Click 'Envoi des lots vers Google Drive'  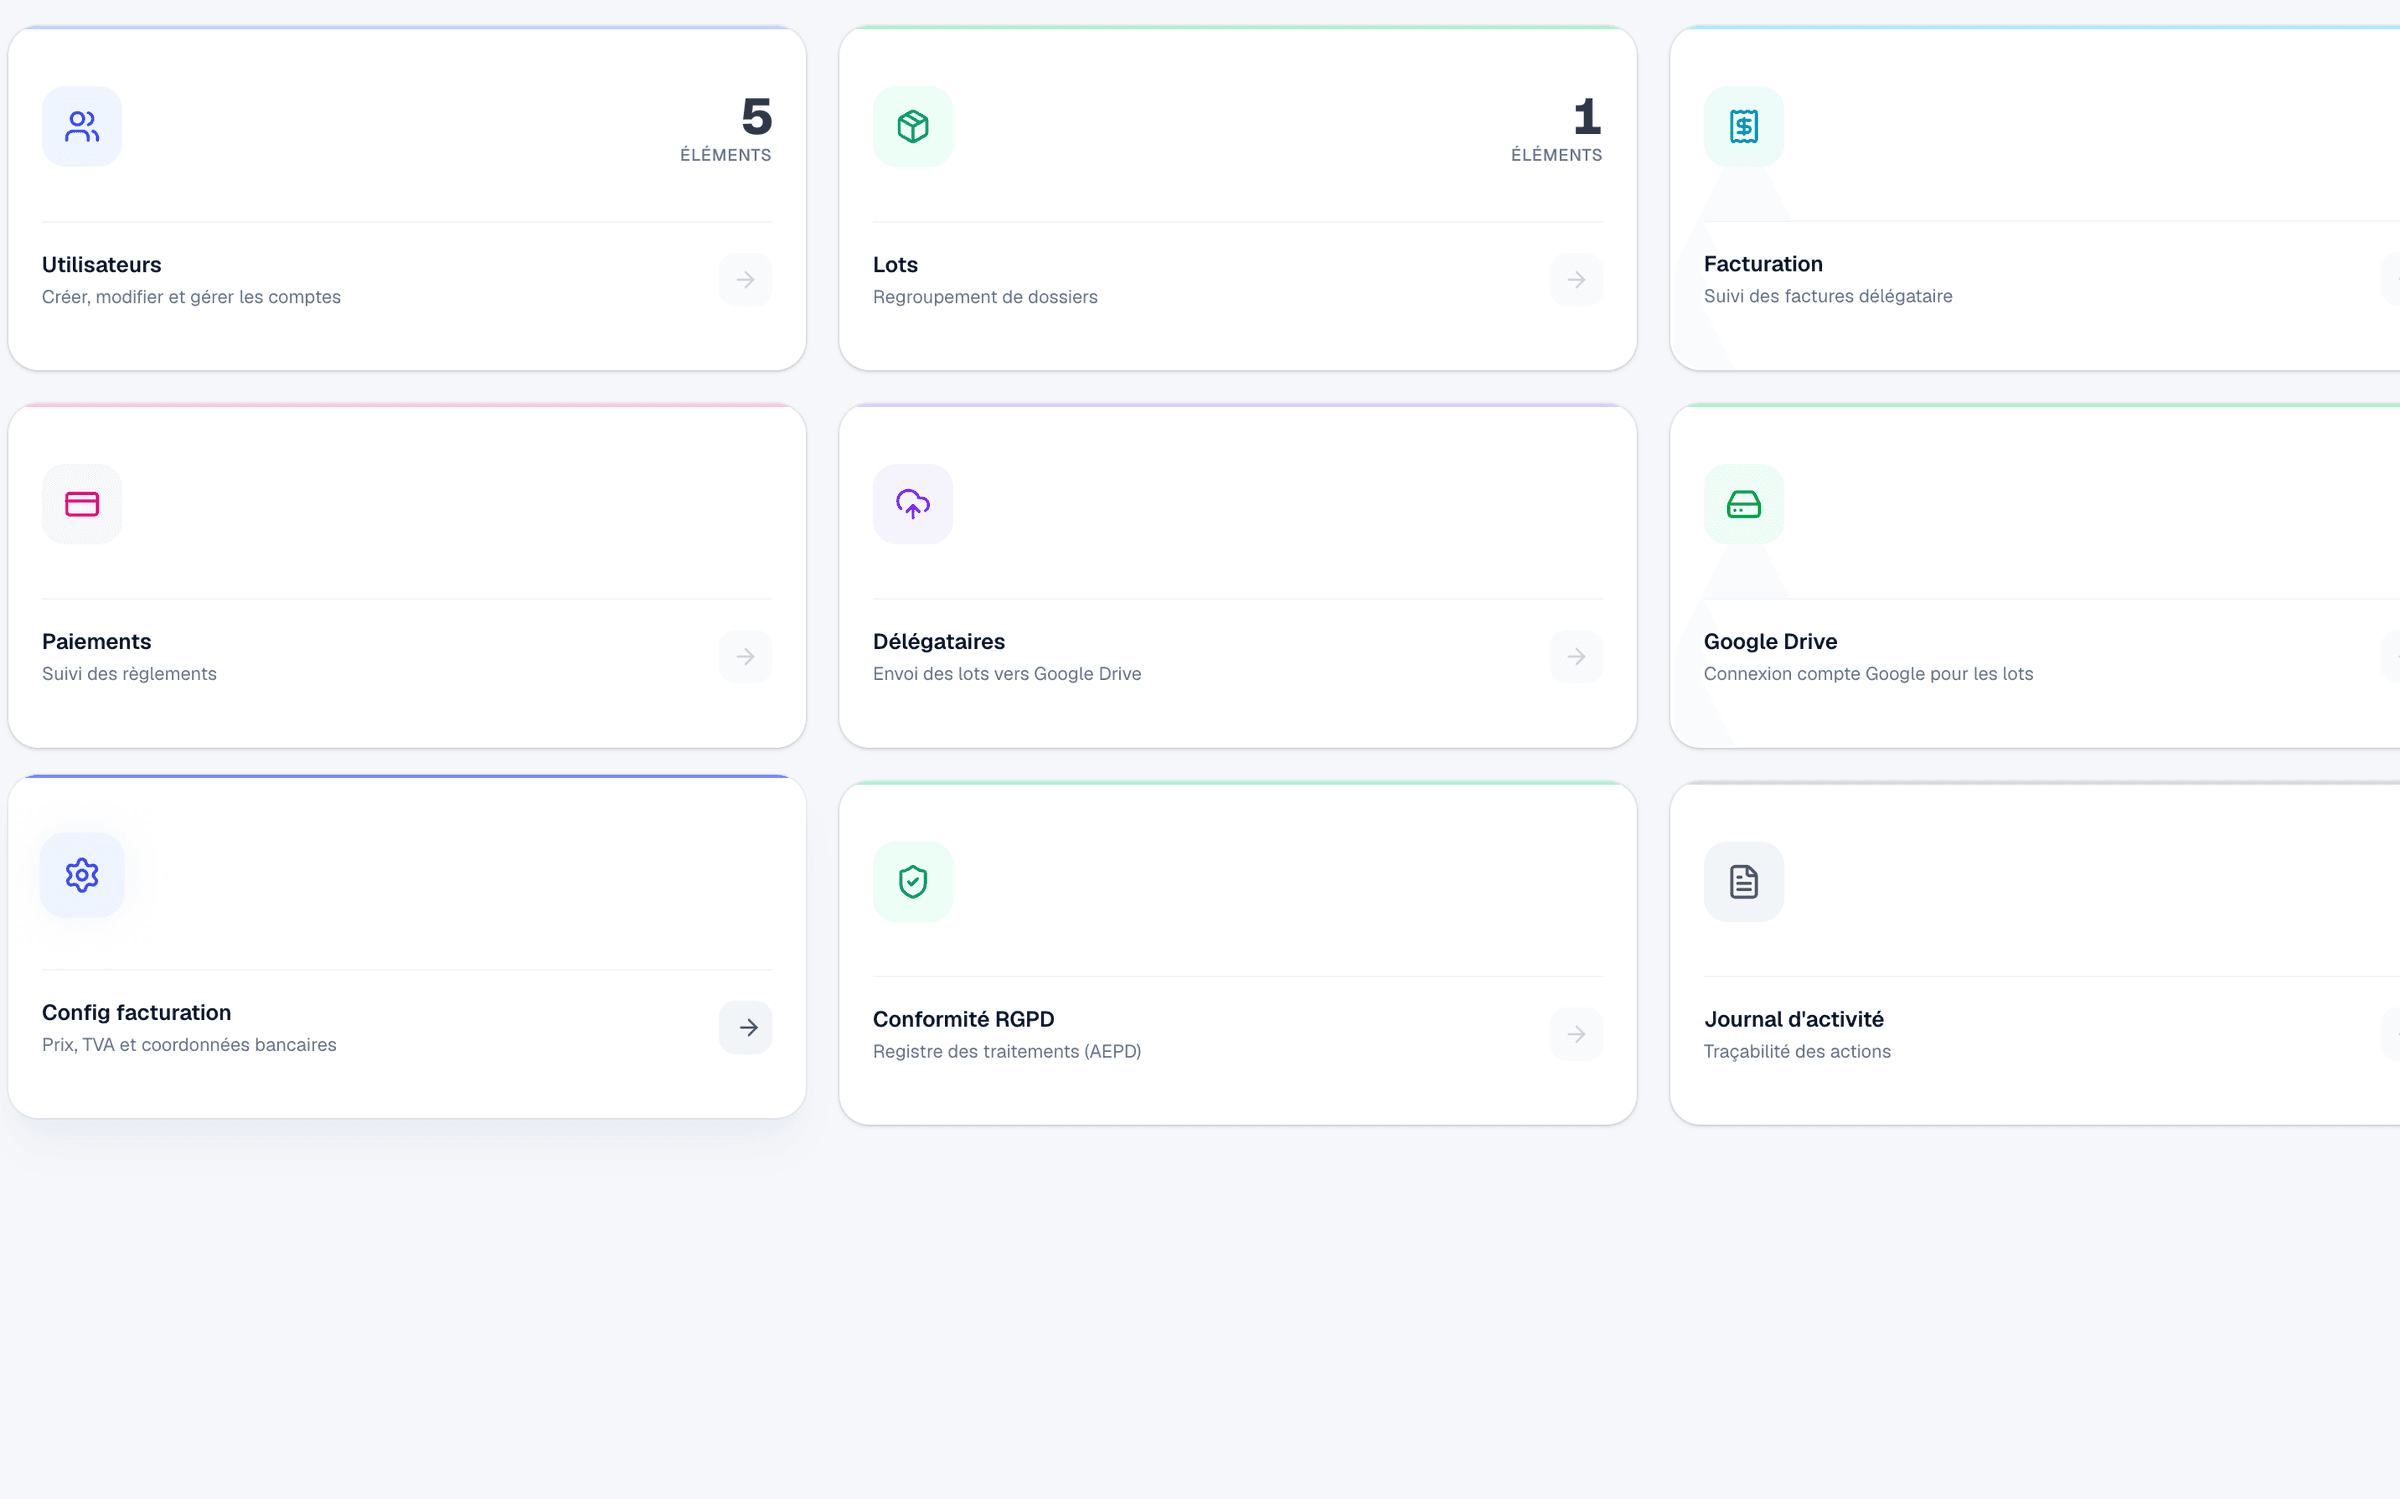[1007, 674]
